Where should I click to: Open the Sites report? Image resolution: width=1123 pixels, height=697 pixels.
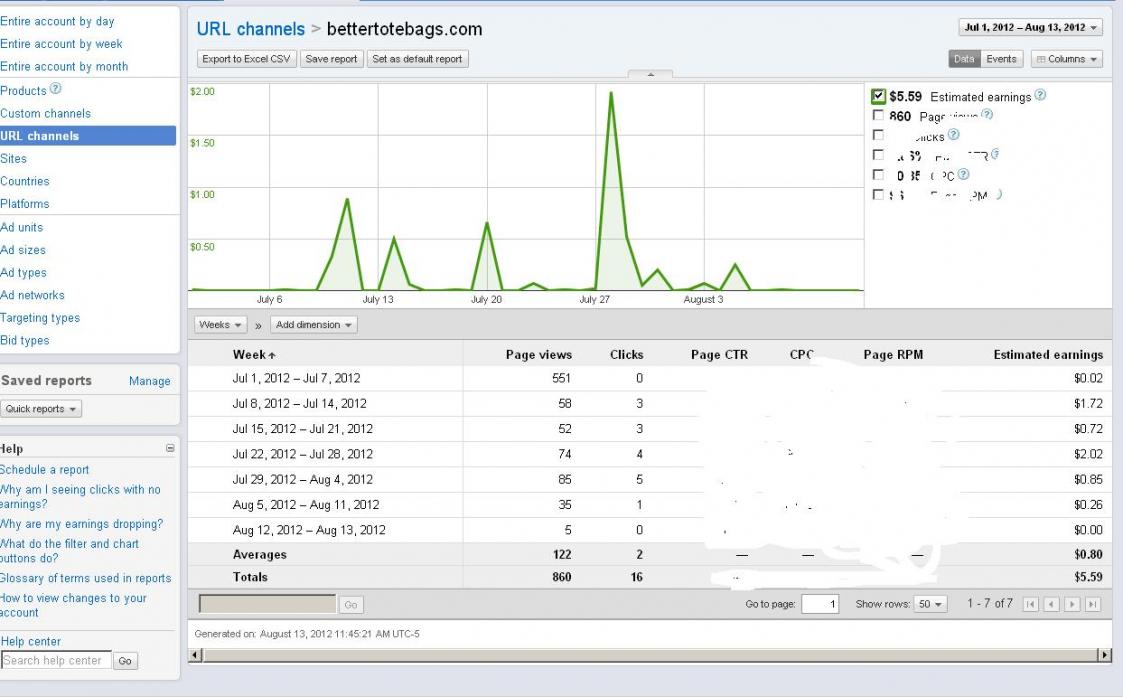point(14,158)
